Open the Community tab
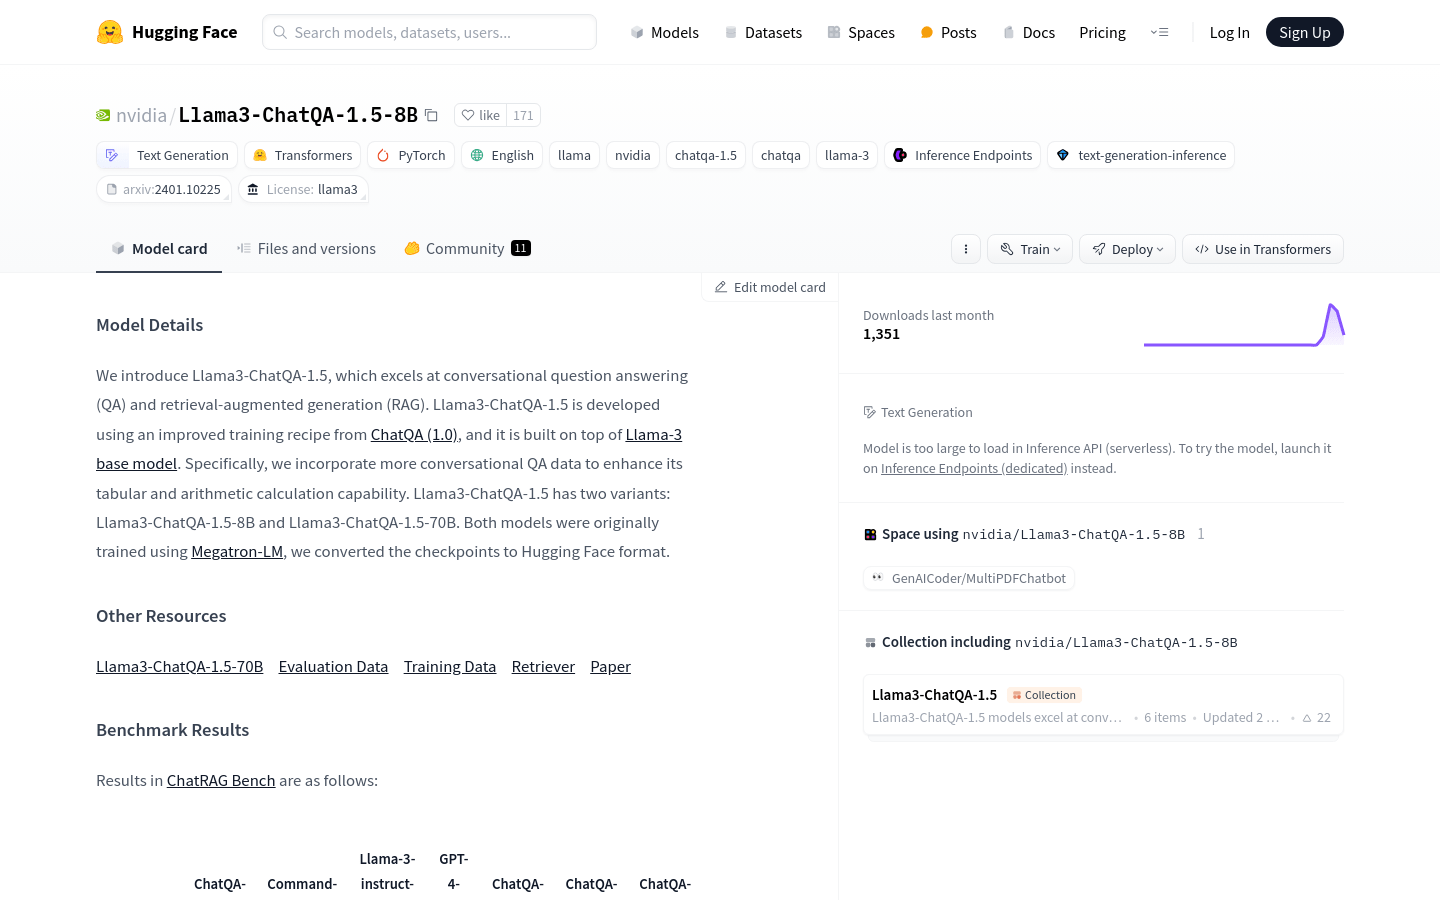 coord(467,248)
